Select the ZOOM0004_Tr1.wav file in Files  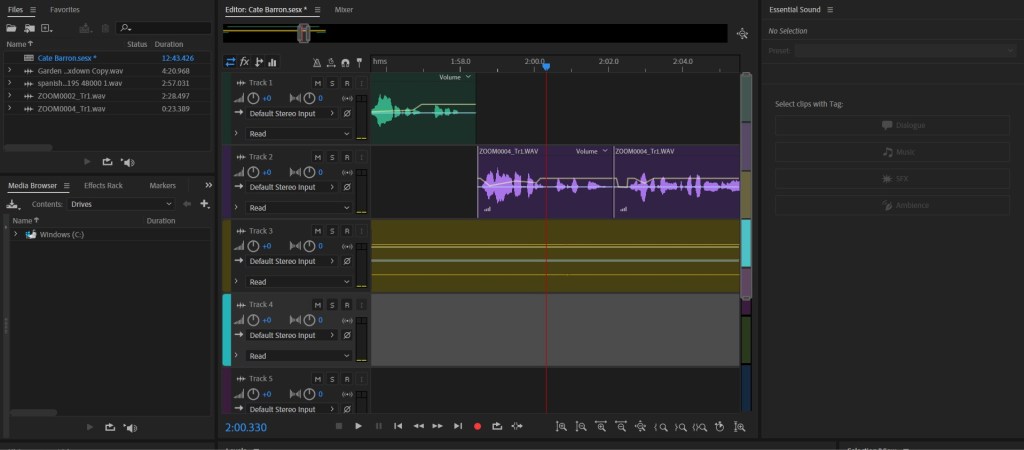(x=71, y=108)
